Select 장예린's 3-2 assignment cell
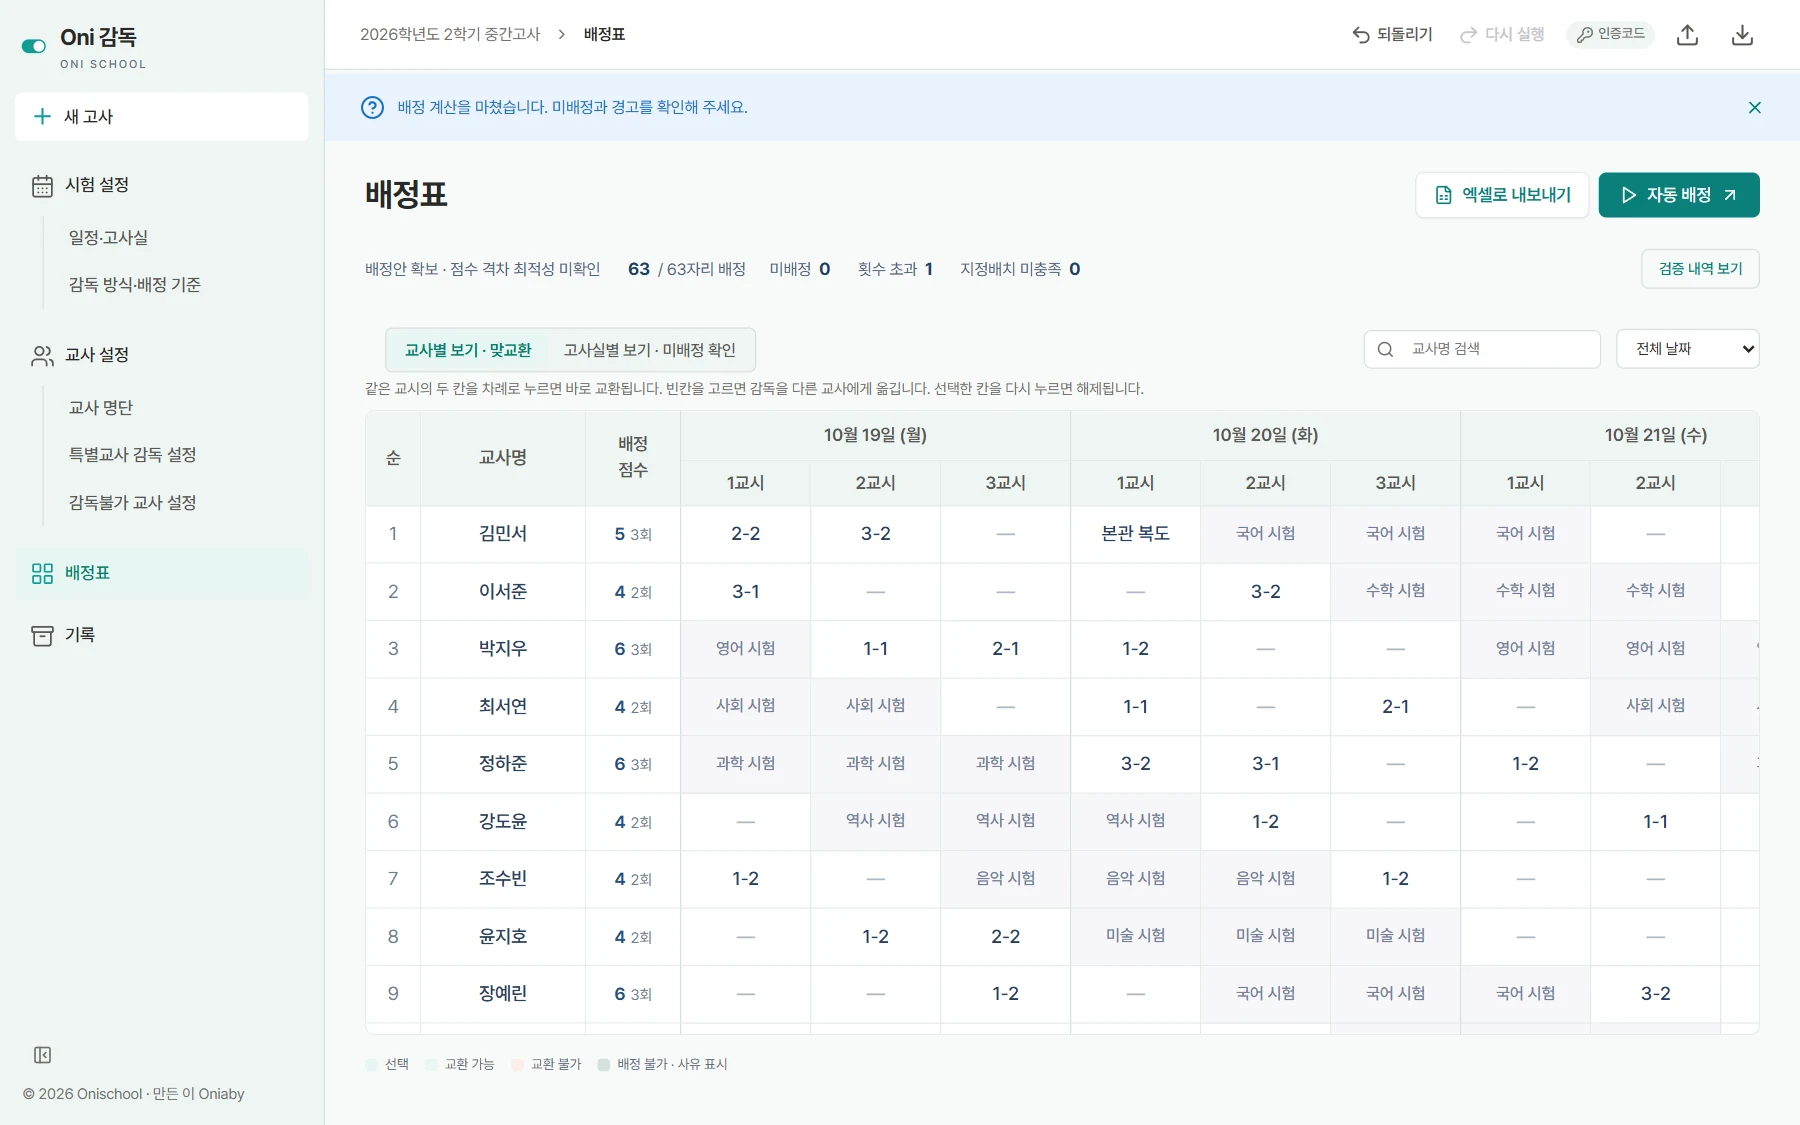This screenshot has height=1125, width=1800. pyautogui.click(x=1655, y=994)
